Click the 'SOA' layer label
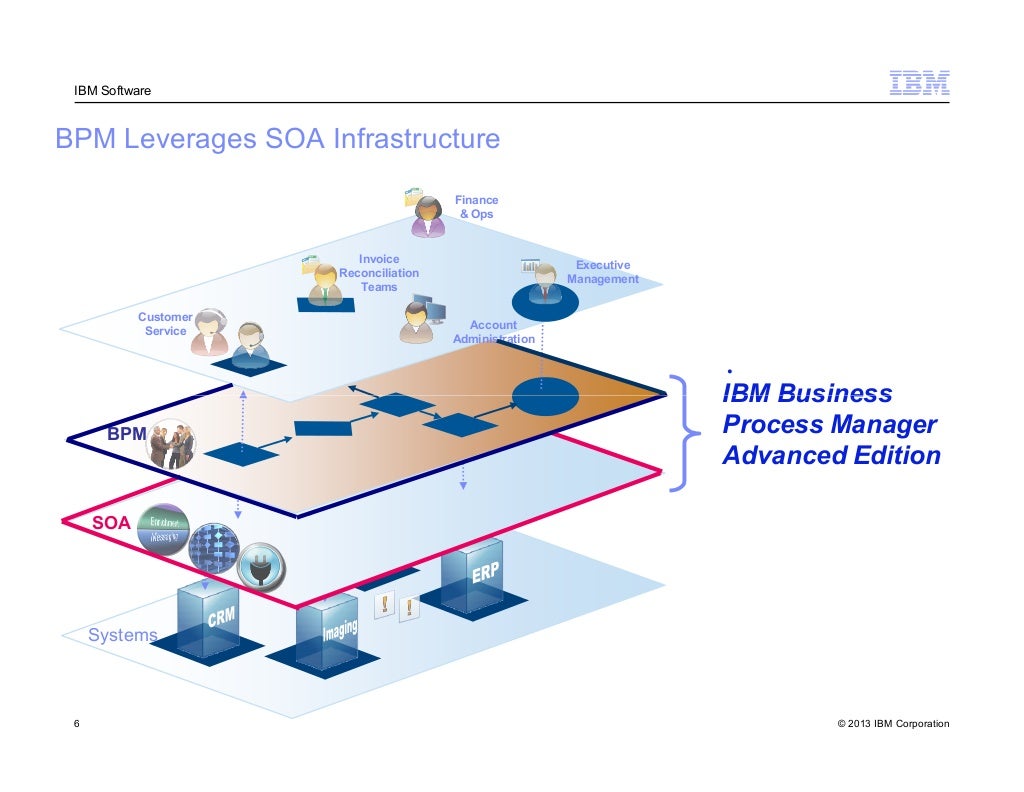The image size is (1024, 792). point(111,523)
